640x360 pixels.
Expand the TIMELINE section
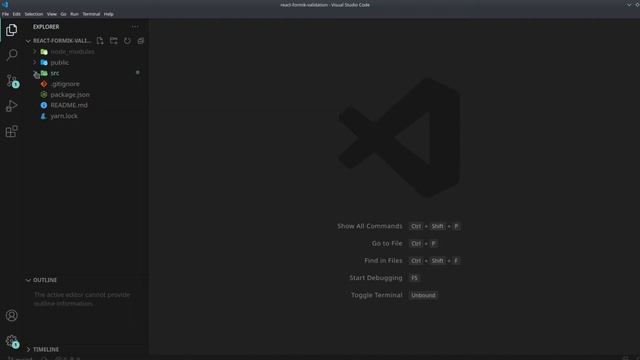coord(28,349)
